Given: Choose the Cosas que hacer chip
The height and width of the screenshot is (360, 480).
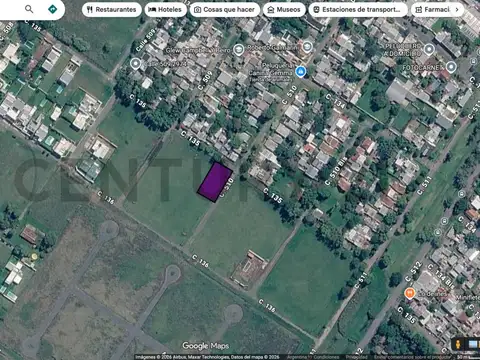Looking at the screenshot, I should point(225,10).
